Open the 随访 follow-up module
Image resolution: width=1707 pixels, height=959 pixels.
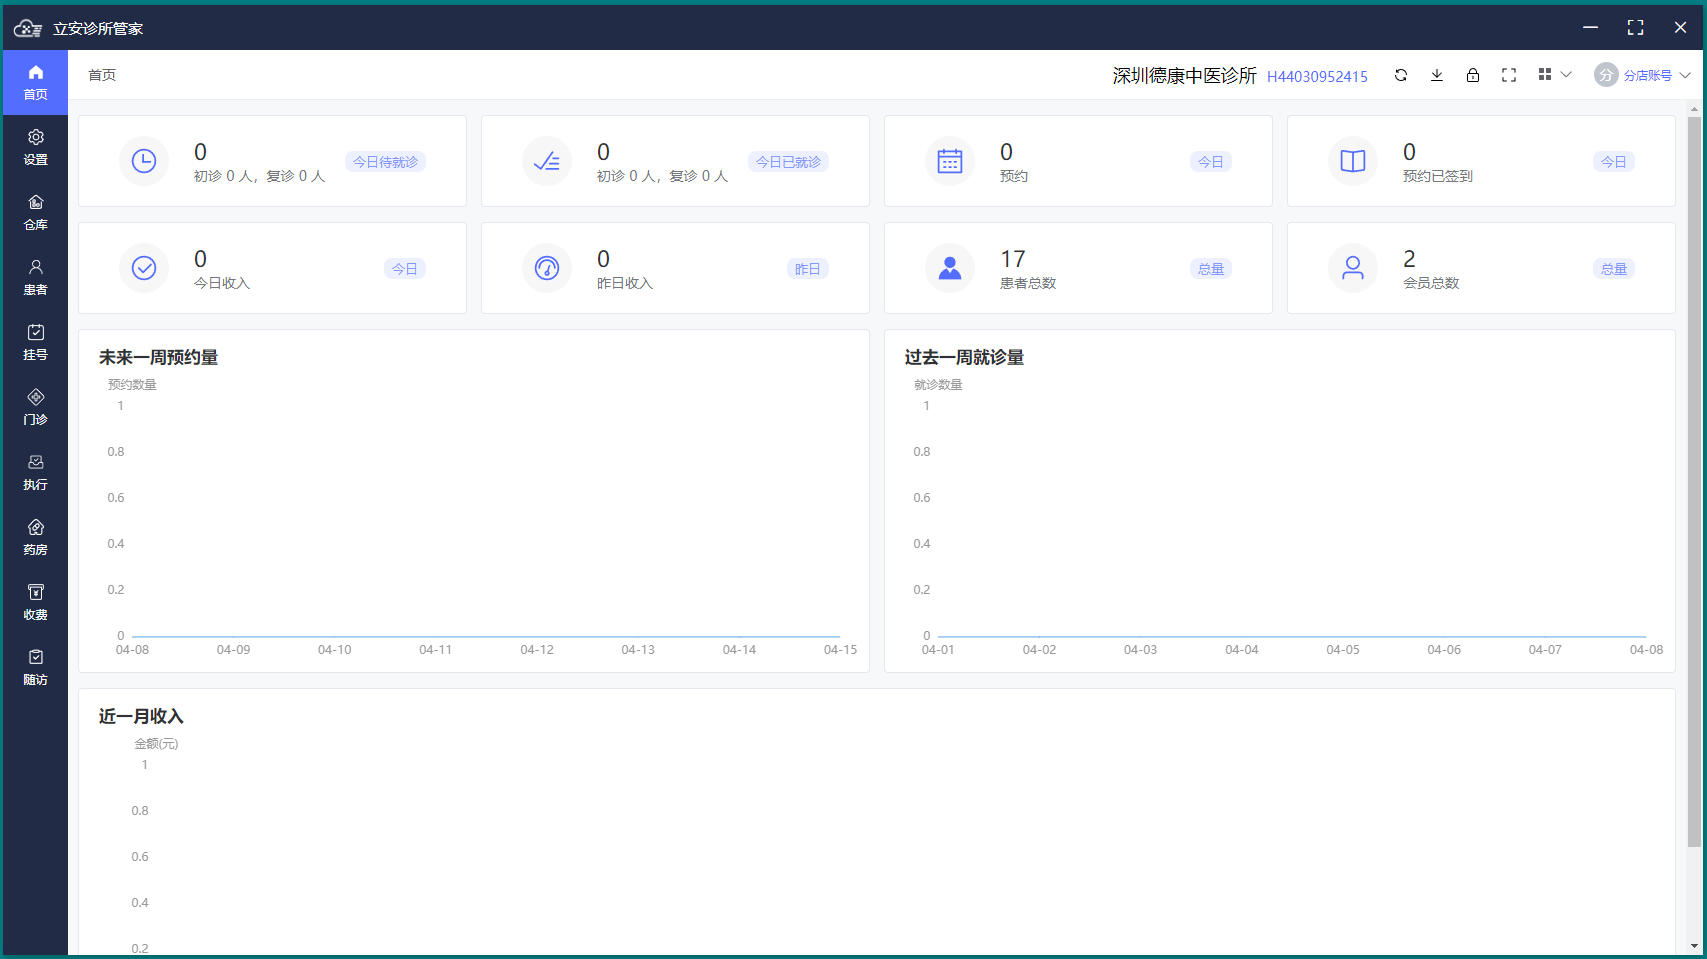coord(35,667)
